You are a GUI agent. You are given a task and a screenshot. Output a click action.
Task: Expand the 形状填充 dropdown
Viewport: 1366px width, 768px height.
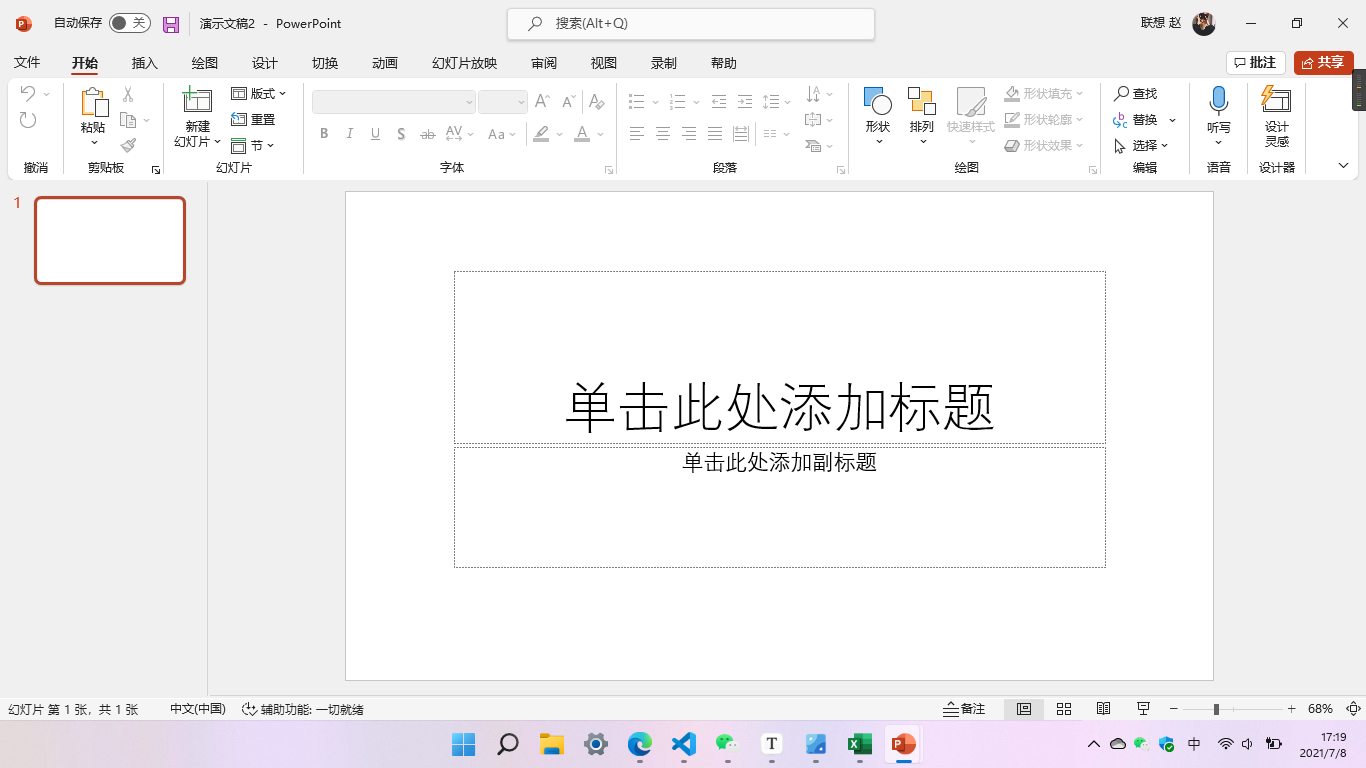pyautogui.click(x=1080, y=94)
